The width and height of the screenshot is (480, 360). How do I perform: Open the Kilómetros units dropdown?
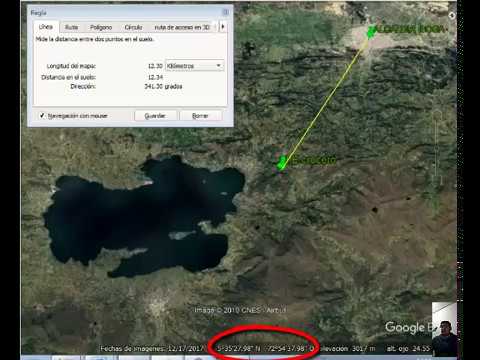tap(195, 66)
